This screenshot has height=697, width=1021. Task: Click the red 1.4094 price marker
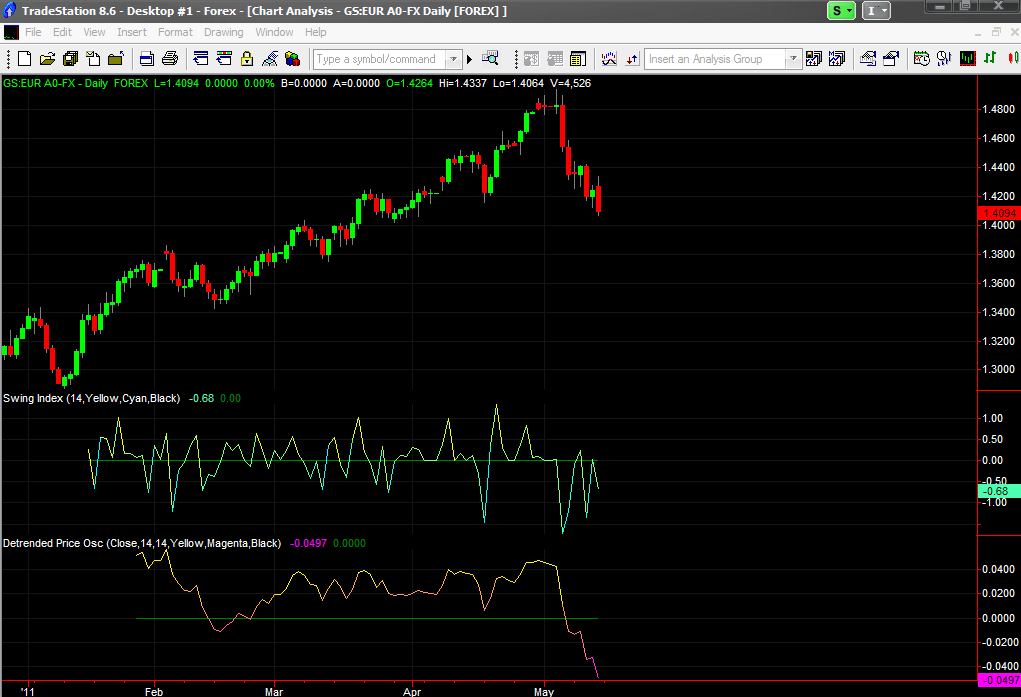tap(999, 213)
